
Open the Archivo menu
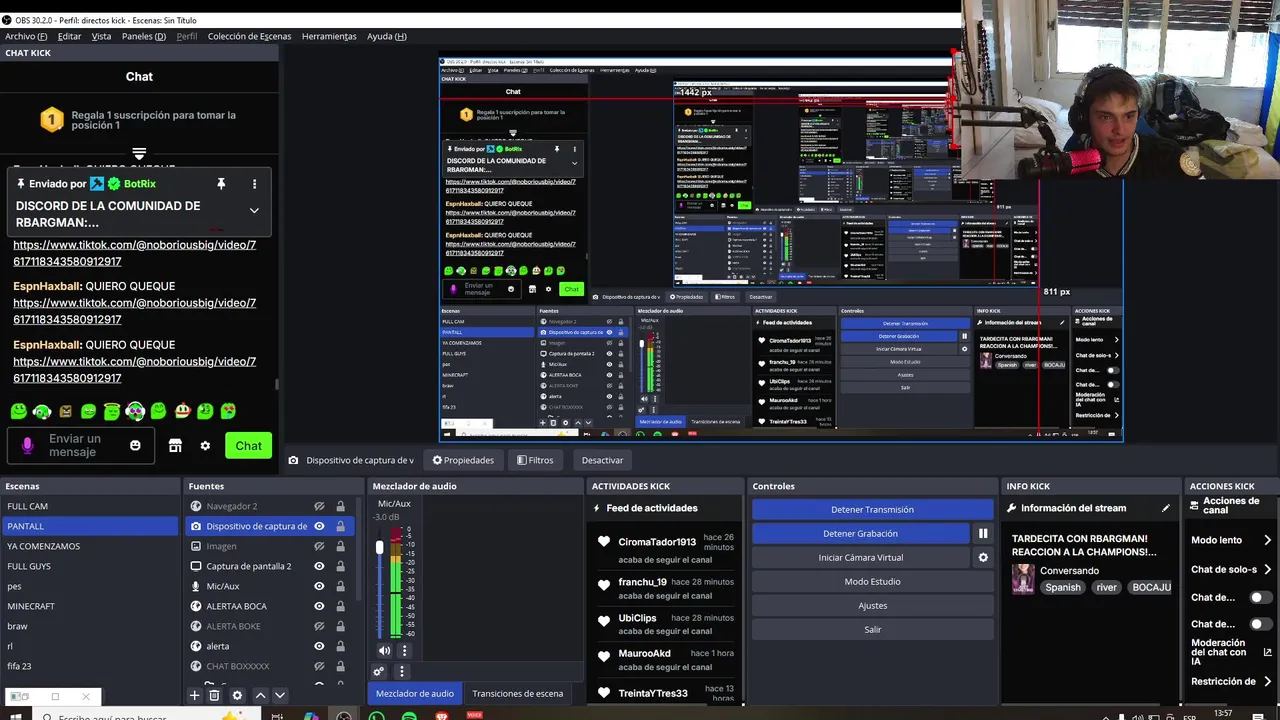[x=26, y=36]
